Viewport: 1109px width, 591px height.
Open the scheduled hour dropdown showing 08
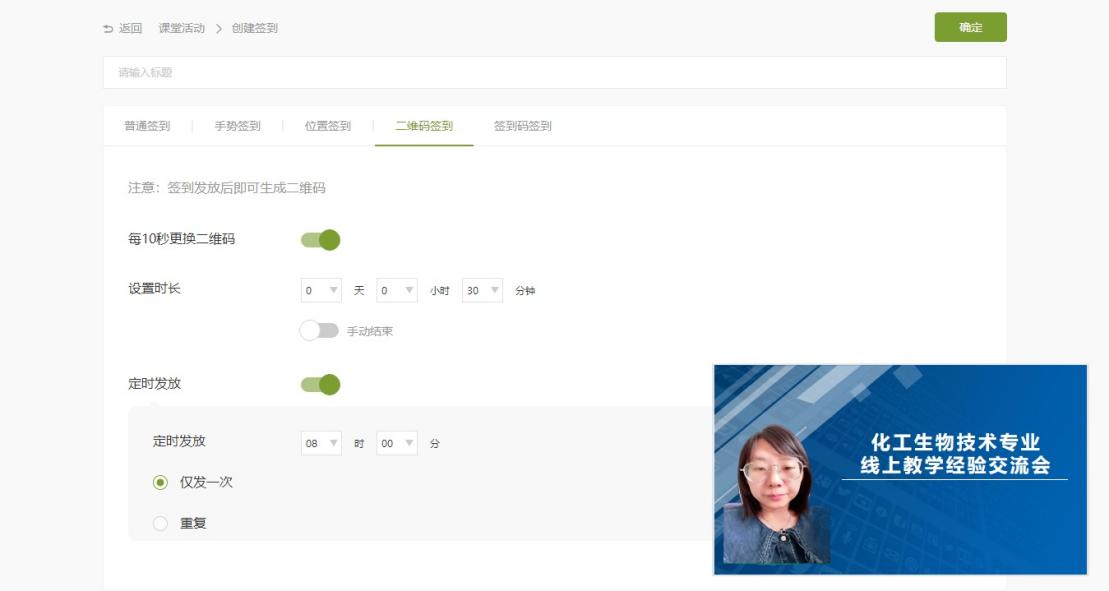tap(321, 443)
